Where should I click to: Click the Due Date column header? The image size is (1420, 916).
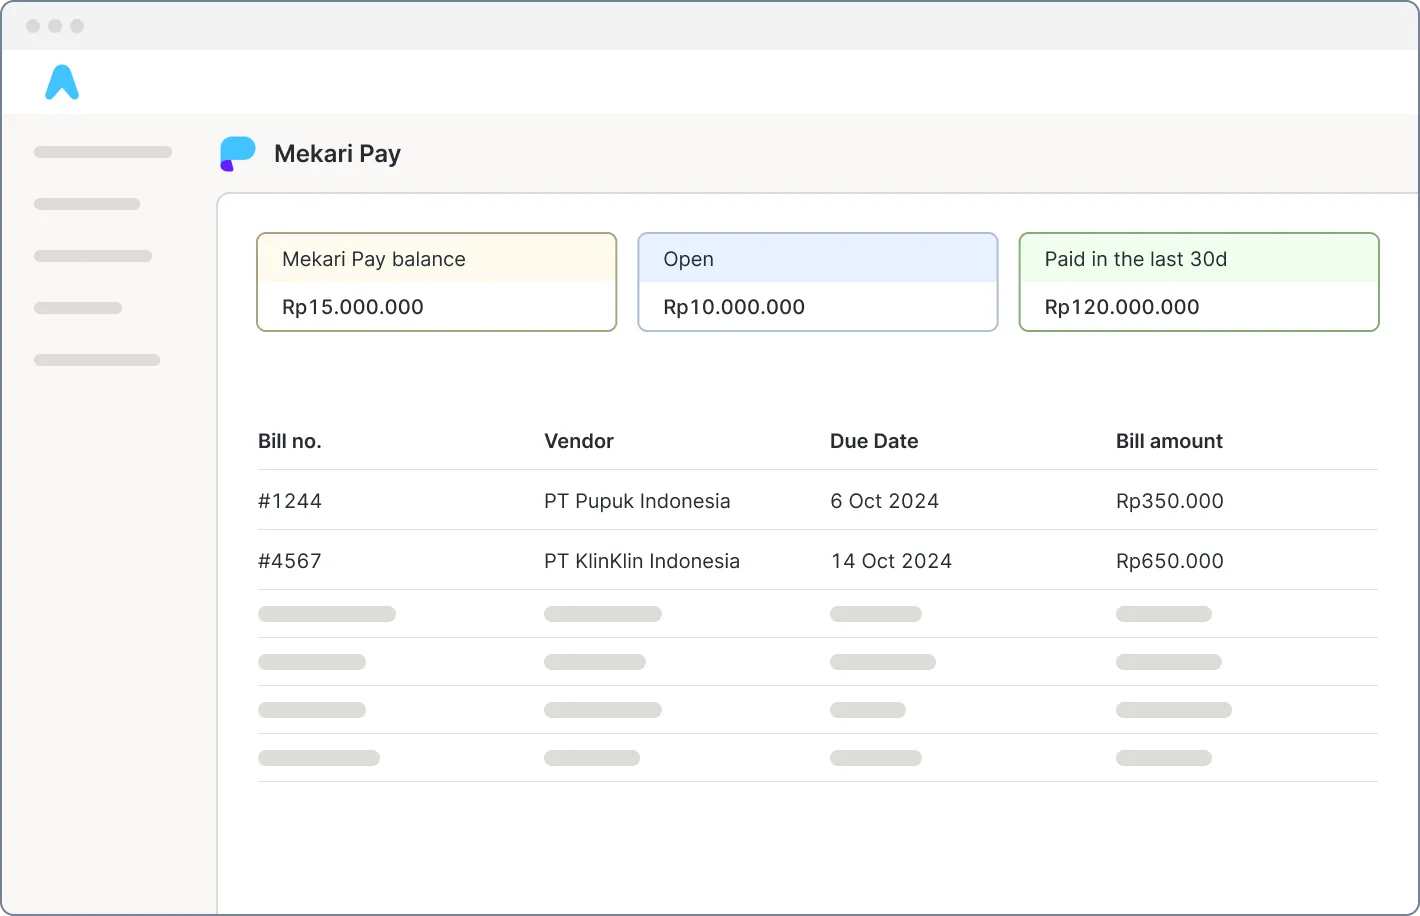click(874, 441)
